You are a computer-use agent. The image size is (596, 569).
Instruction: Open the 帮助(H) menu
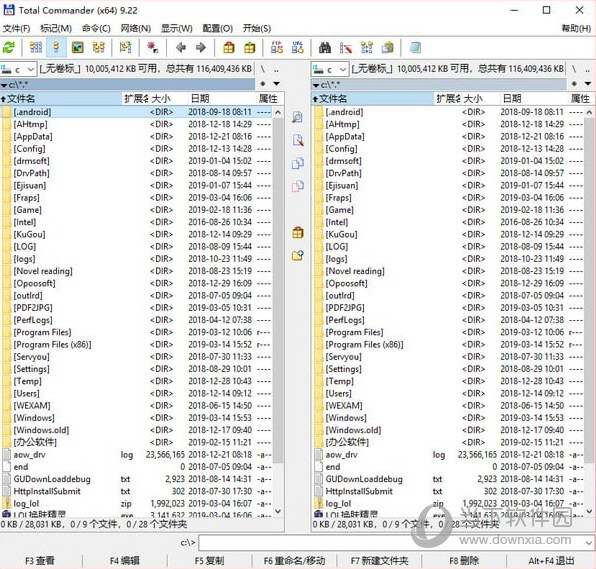point(576,29)
